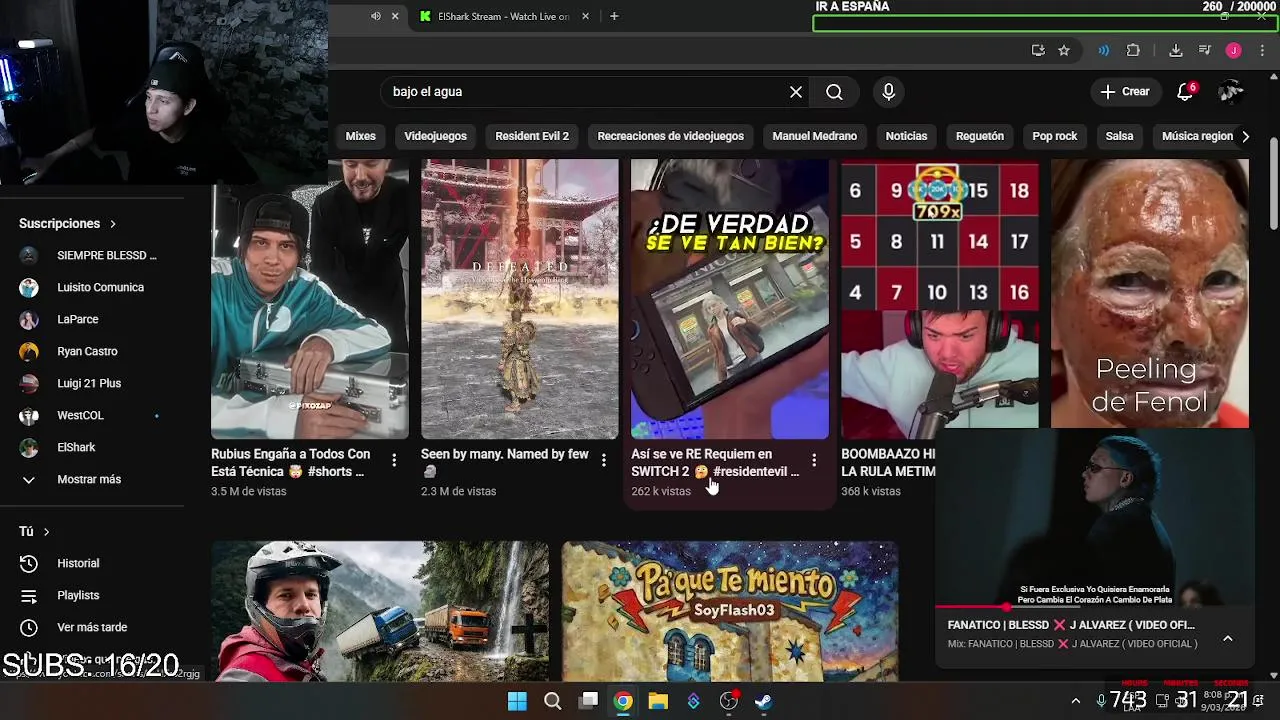1280x720 pixels.
Task: Open the YouTube account avatar menu
Action: coord(1231,92)
